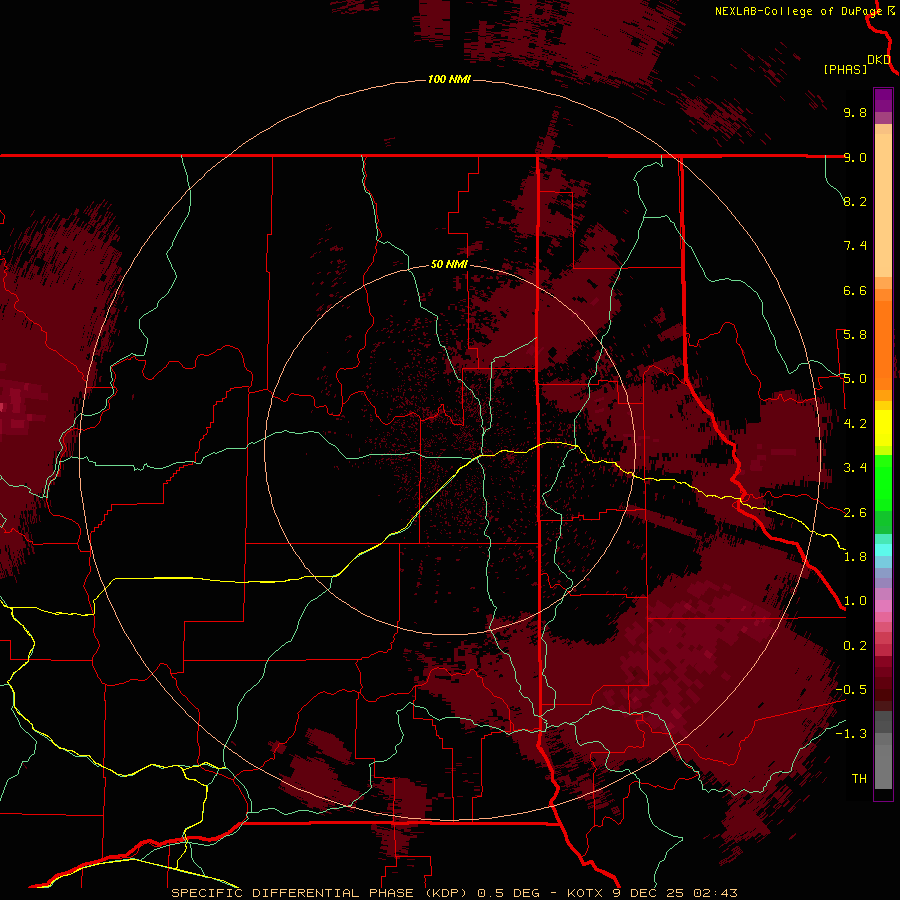Click the 1.0 scale value
This screenshot has width=900, height=900.
(x=855, y=600)
